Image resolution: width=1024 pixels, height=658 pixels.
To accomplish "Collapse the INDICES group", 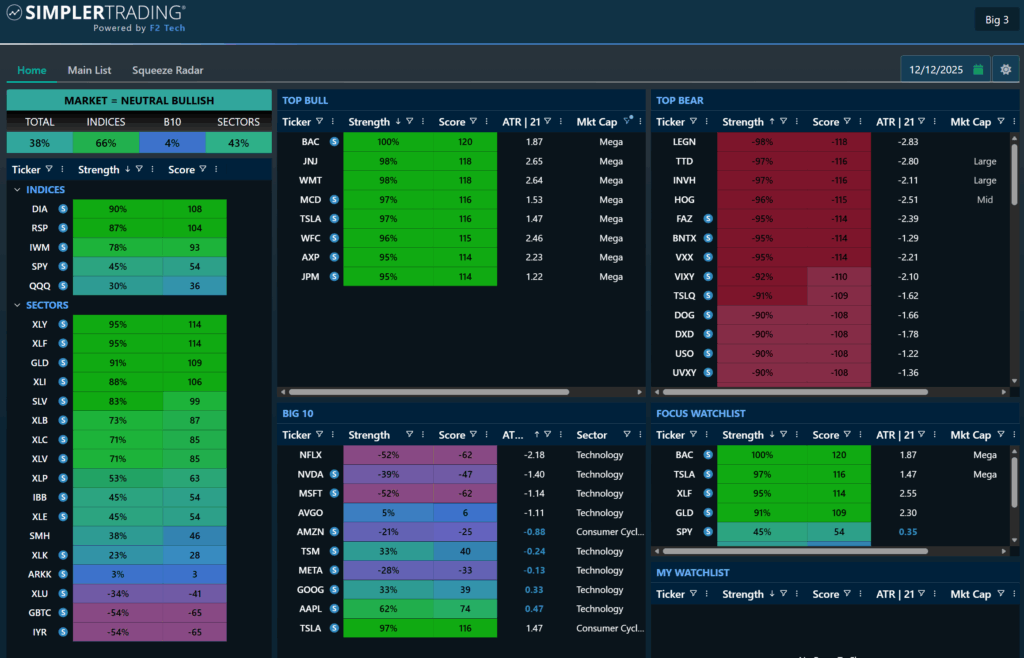I will (x=17, y=190).
